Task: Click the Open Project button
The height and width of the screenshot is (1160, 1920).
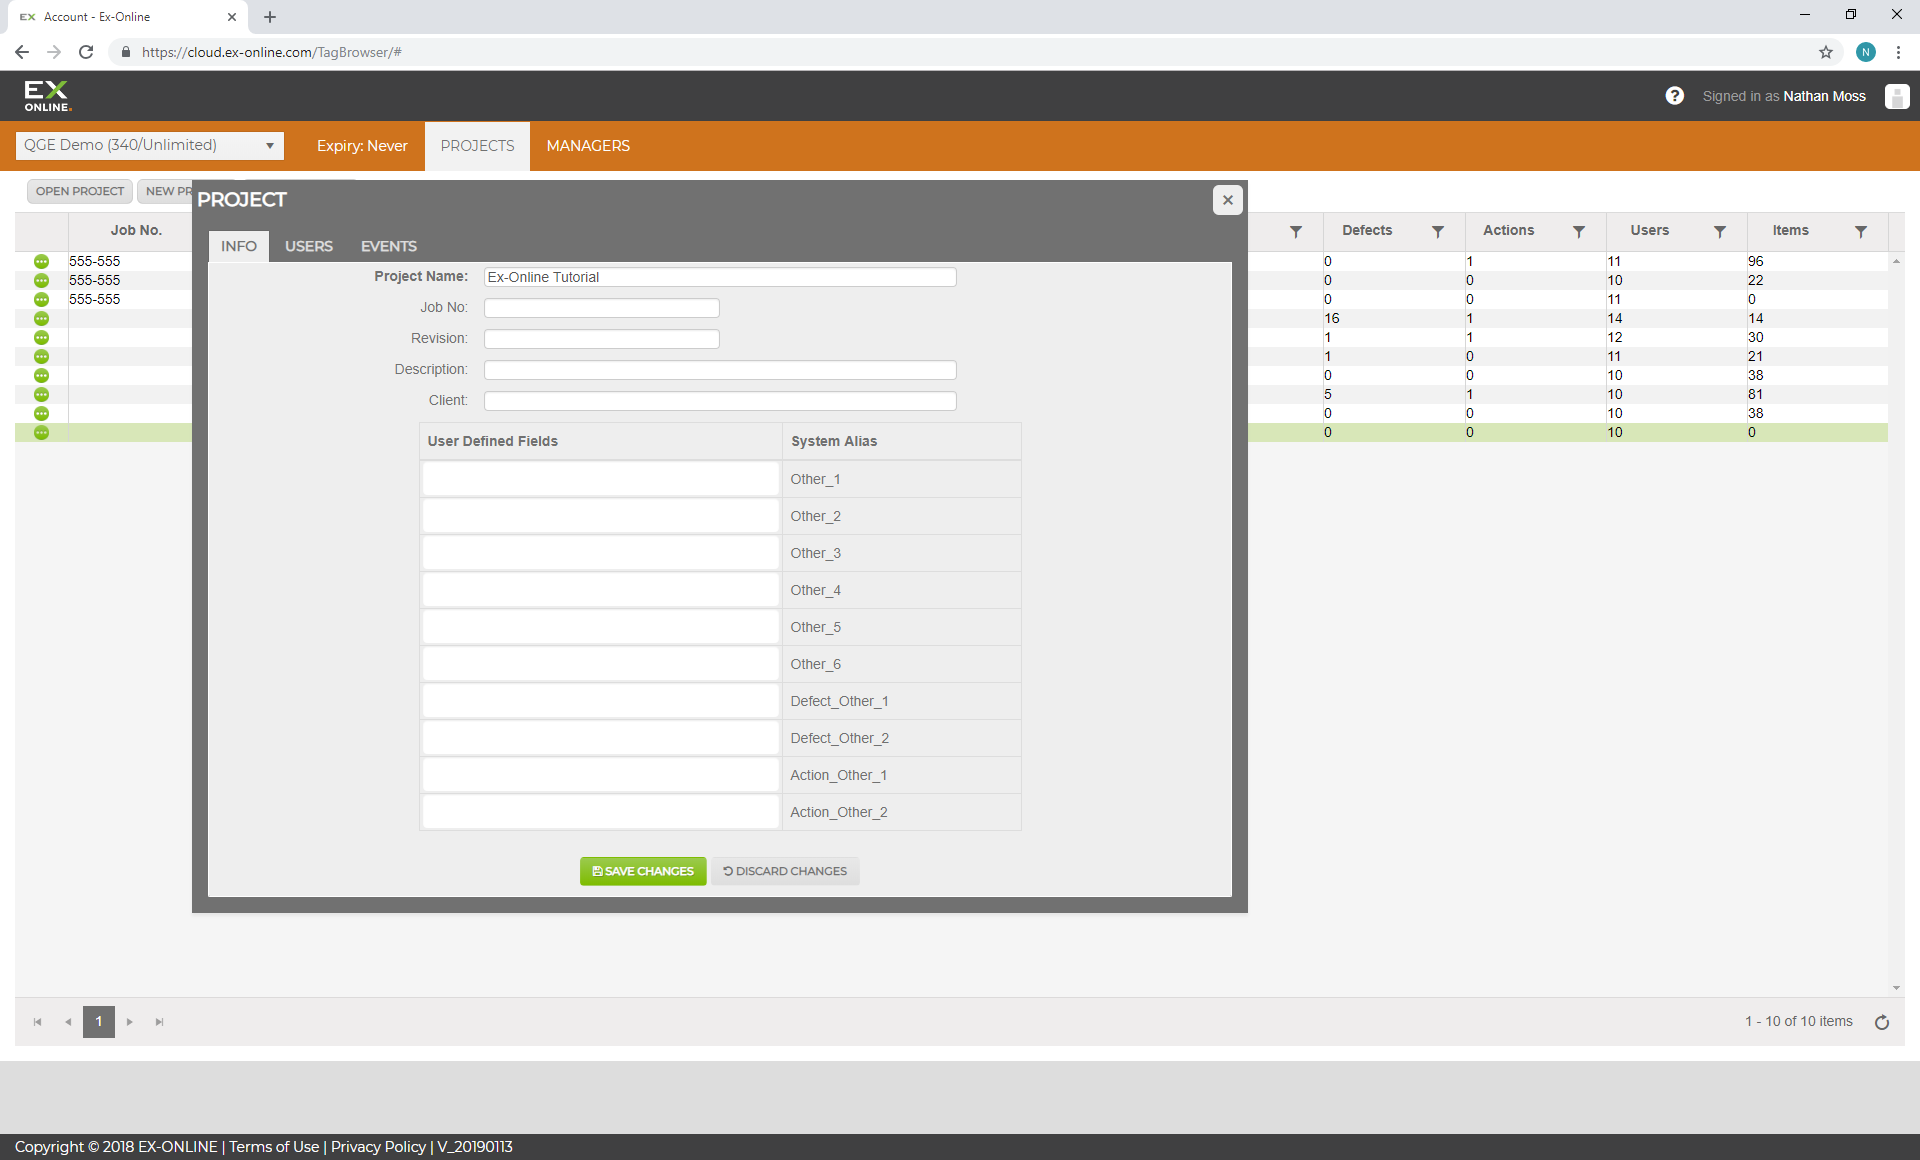Action: [80, 191]
